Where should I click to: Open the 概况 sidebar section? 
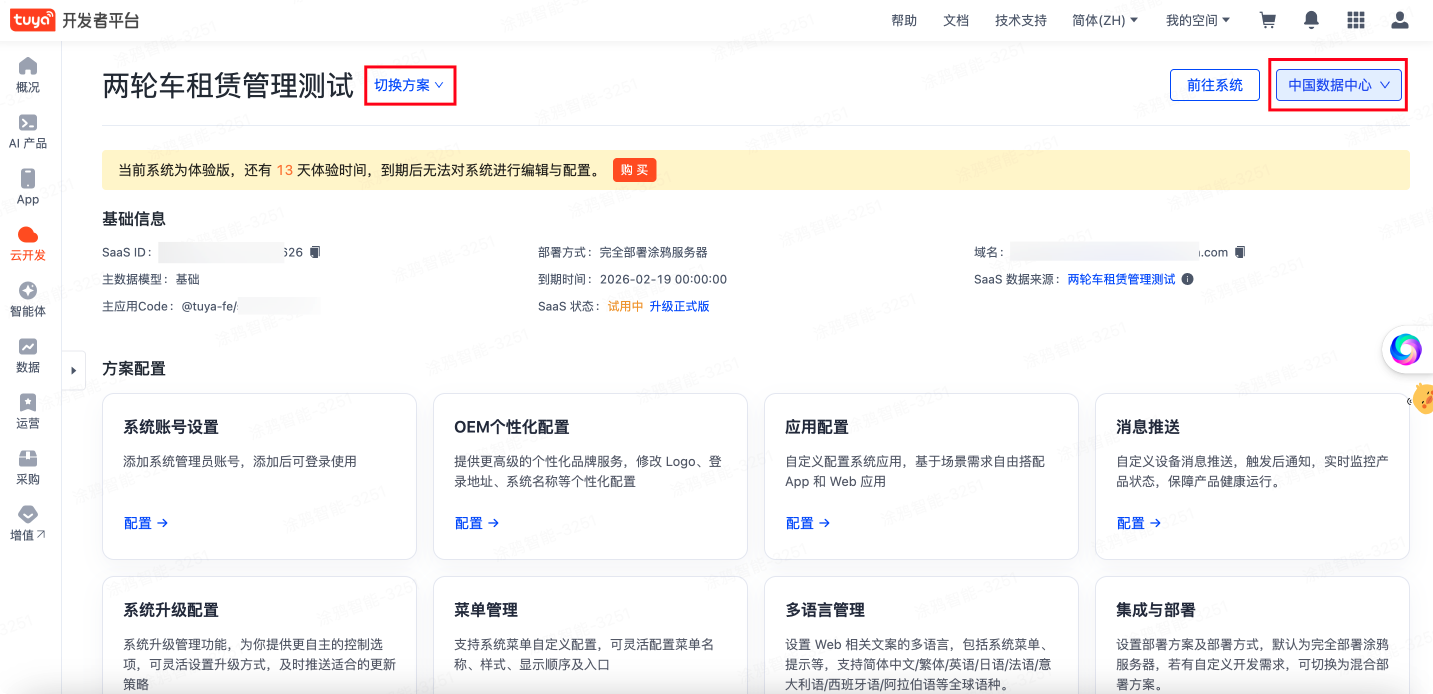coord(27,77)
